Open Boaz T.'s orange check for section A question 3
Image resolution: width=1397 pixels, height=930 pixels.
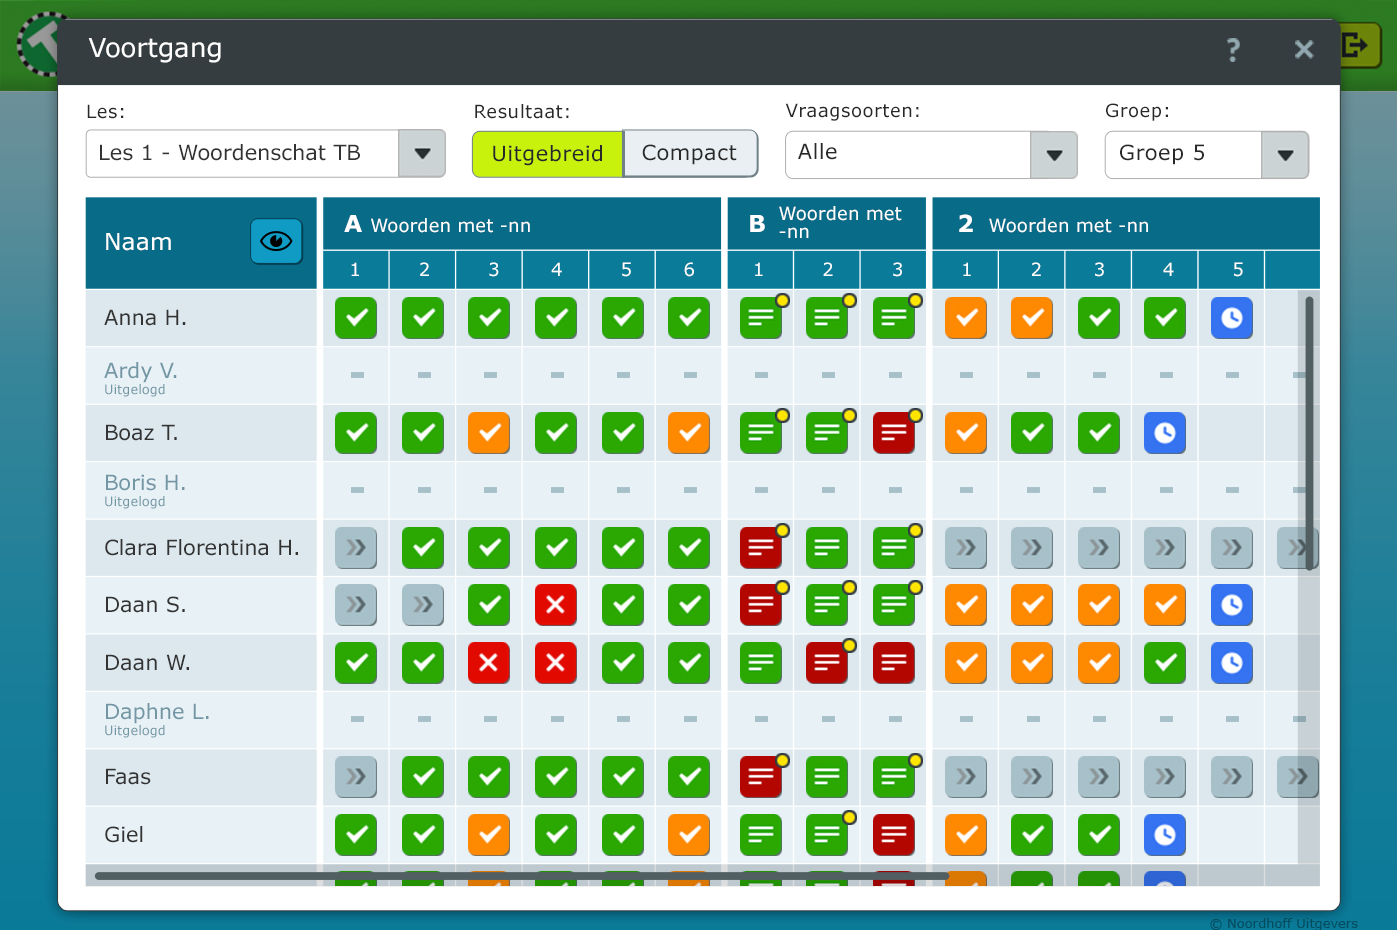[x=489, y=433]
